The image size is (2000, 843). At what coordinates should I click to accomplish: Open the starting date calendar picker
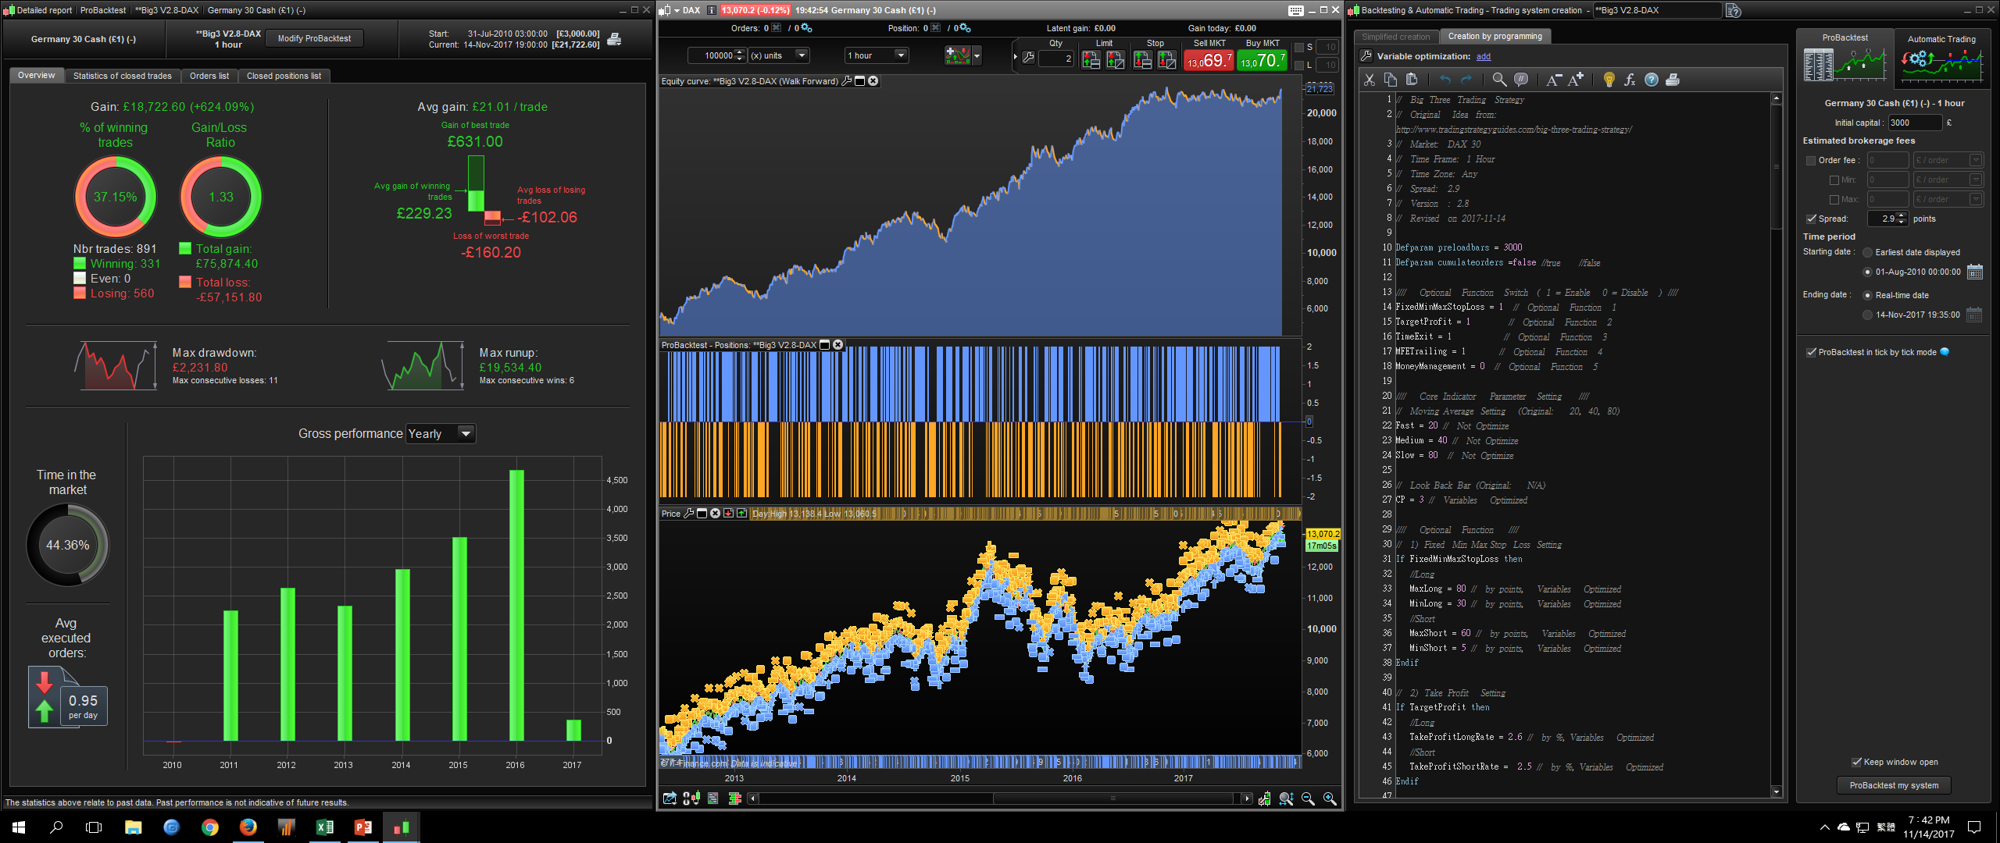pyautogui.click(x=1975, y=272)
